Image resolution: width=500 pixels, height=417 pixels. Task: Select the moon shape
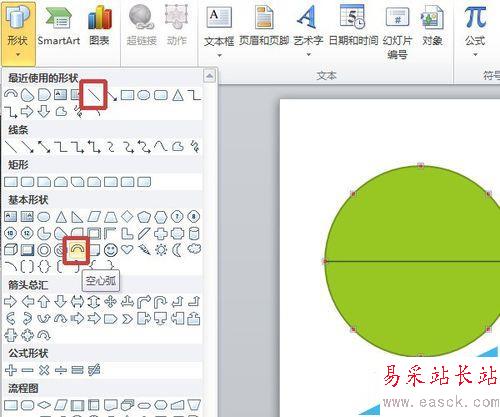pyautogui.click(x=177, y=250)
